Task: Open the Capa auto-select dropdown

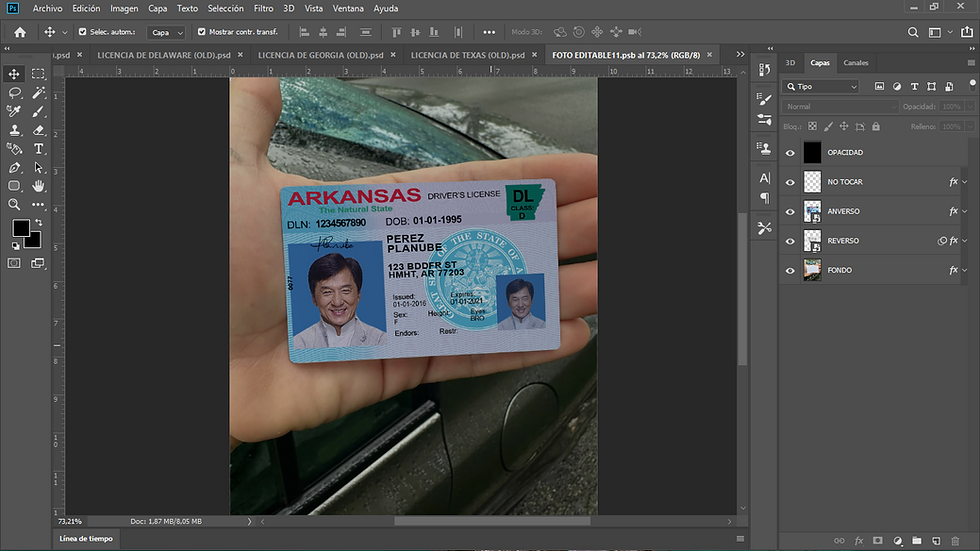Action: coord(166,32)
